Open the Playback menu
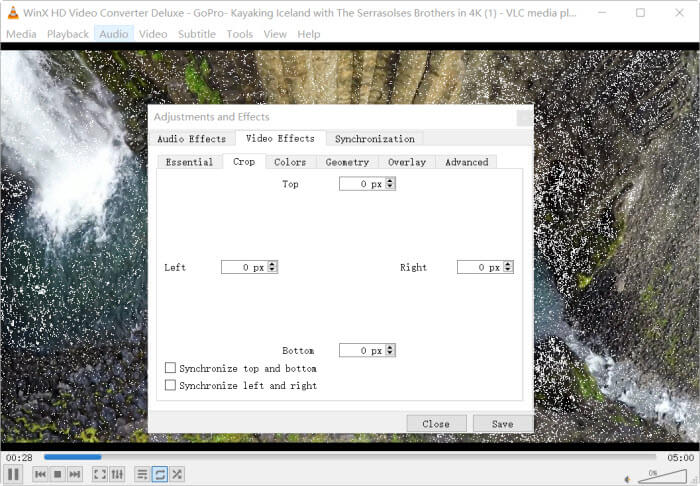700x486 pixels. point(67,34)
